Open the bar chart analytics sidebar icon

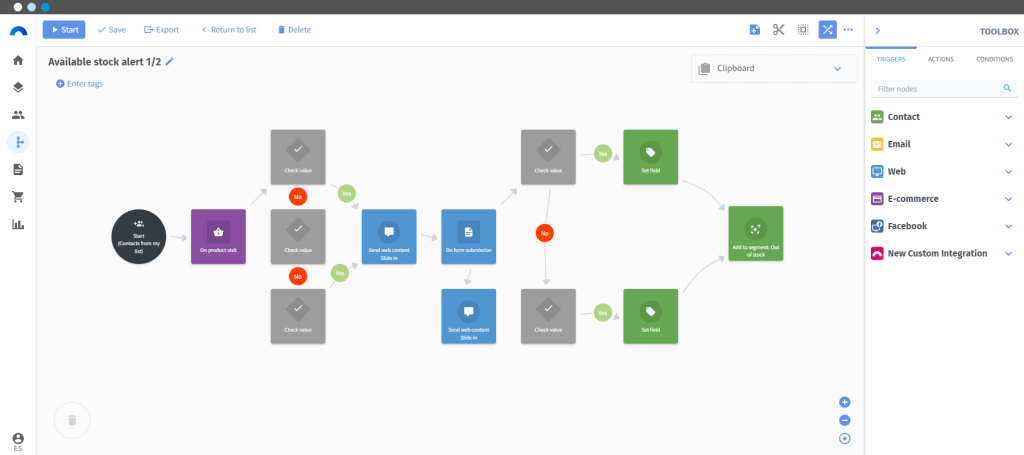18,224
